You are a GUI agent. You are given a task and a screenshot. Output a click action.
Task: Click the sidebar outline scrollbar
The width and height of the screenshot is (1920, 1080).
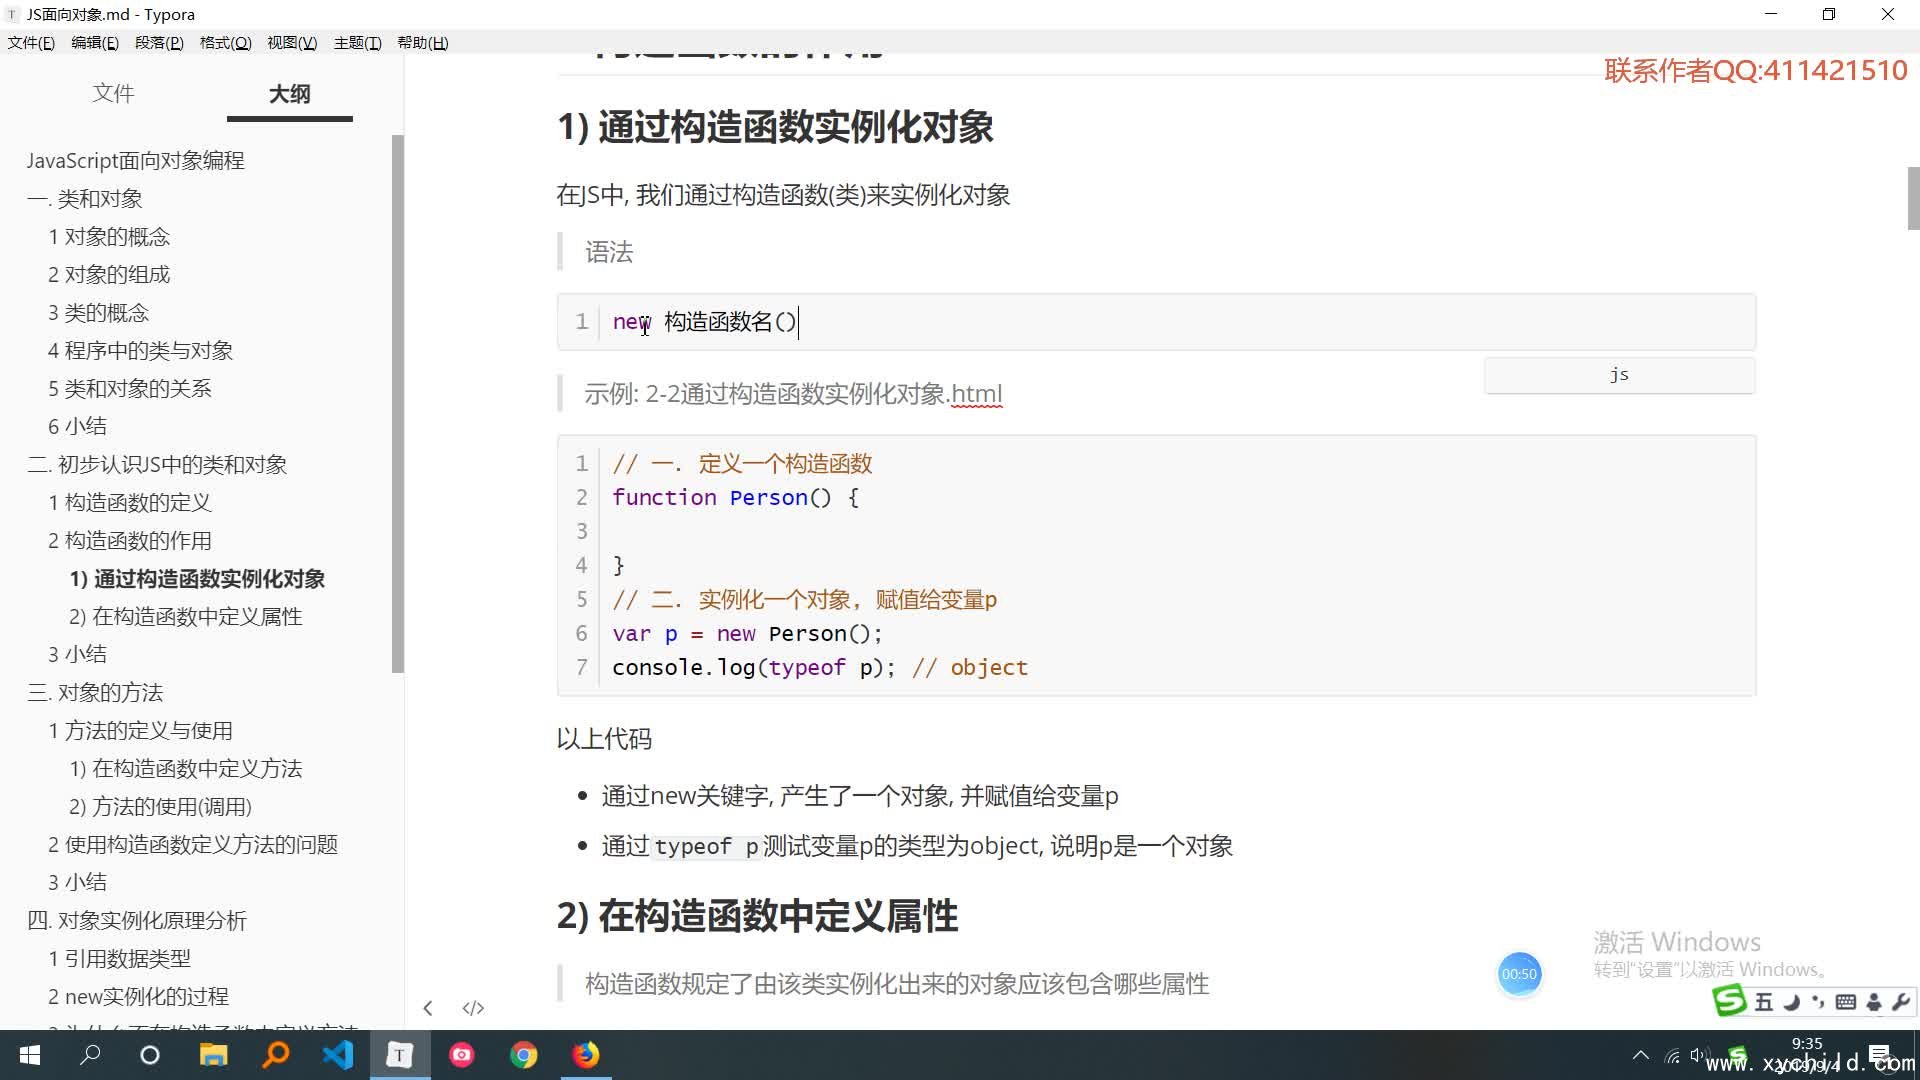tap(398, 404)
